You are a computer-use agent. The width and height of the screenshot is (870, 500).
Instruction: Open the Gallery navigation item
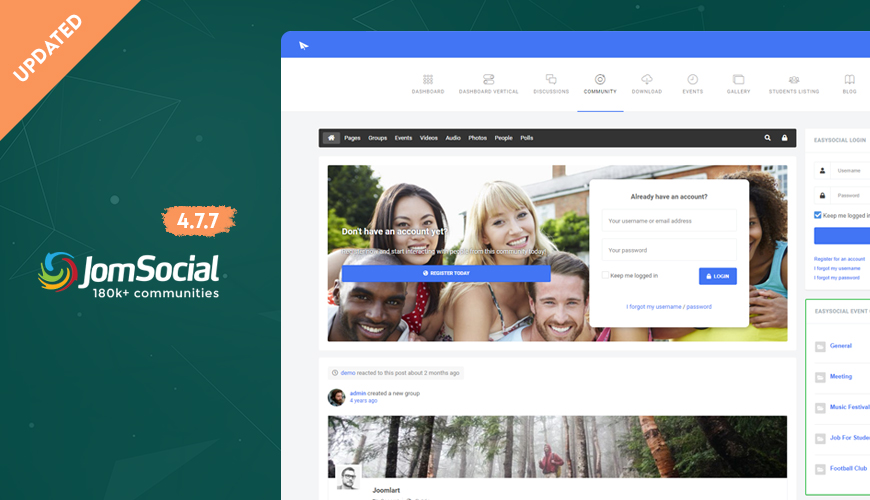[x=738, y=84]
